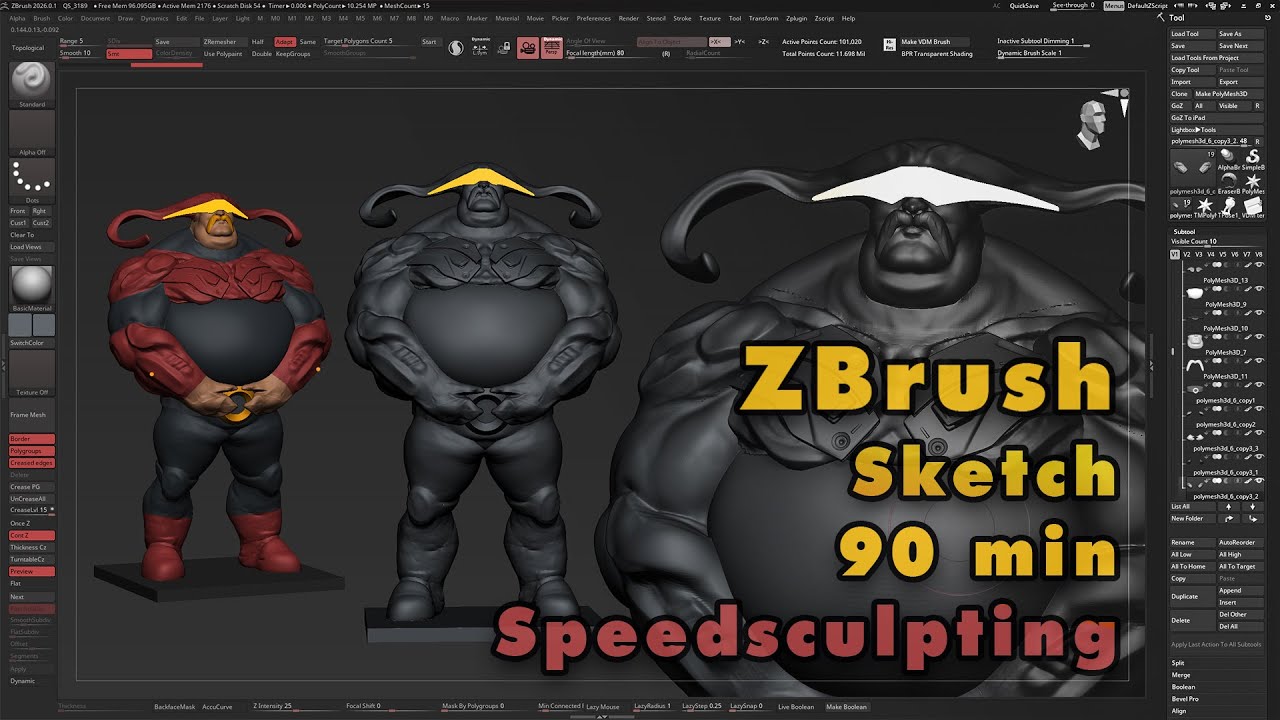1280x720 pixels.
Task: Open the Zplugin menu
Action: click(796, 18)
